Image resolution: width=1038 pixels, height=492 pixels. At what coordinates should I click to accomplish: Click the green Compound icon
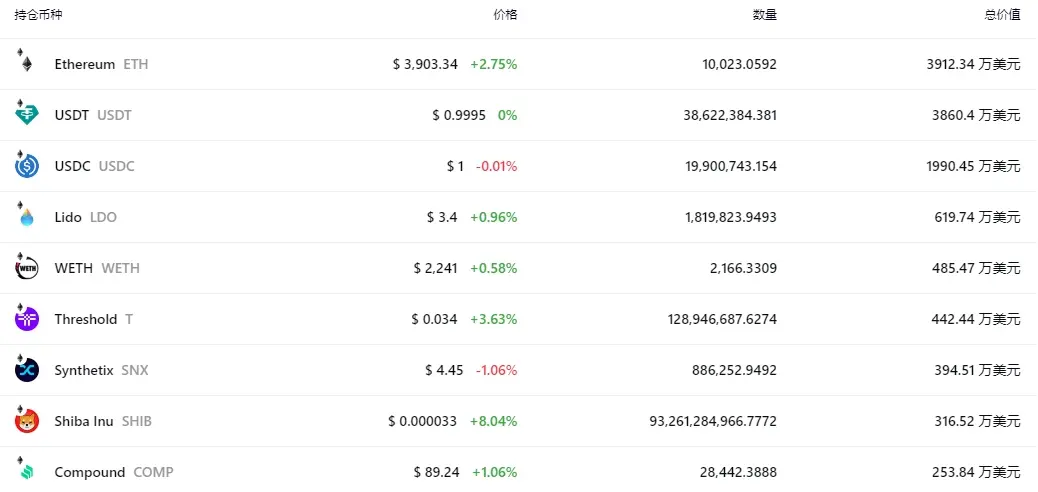pos(26,472)
